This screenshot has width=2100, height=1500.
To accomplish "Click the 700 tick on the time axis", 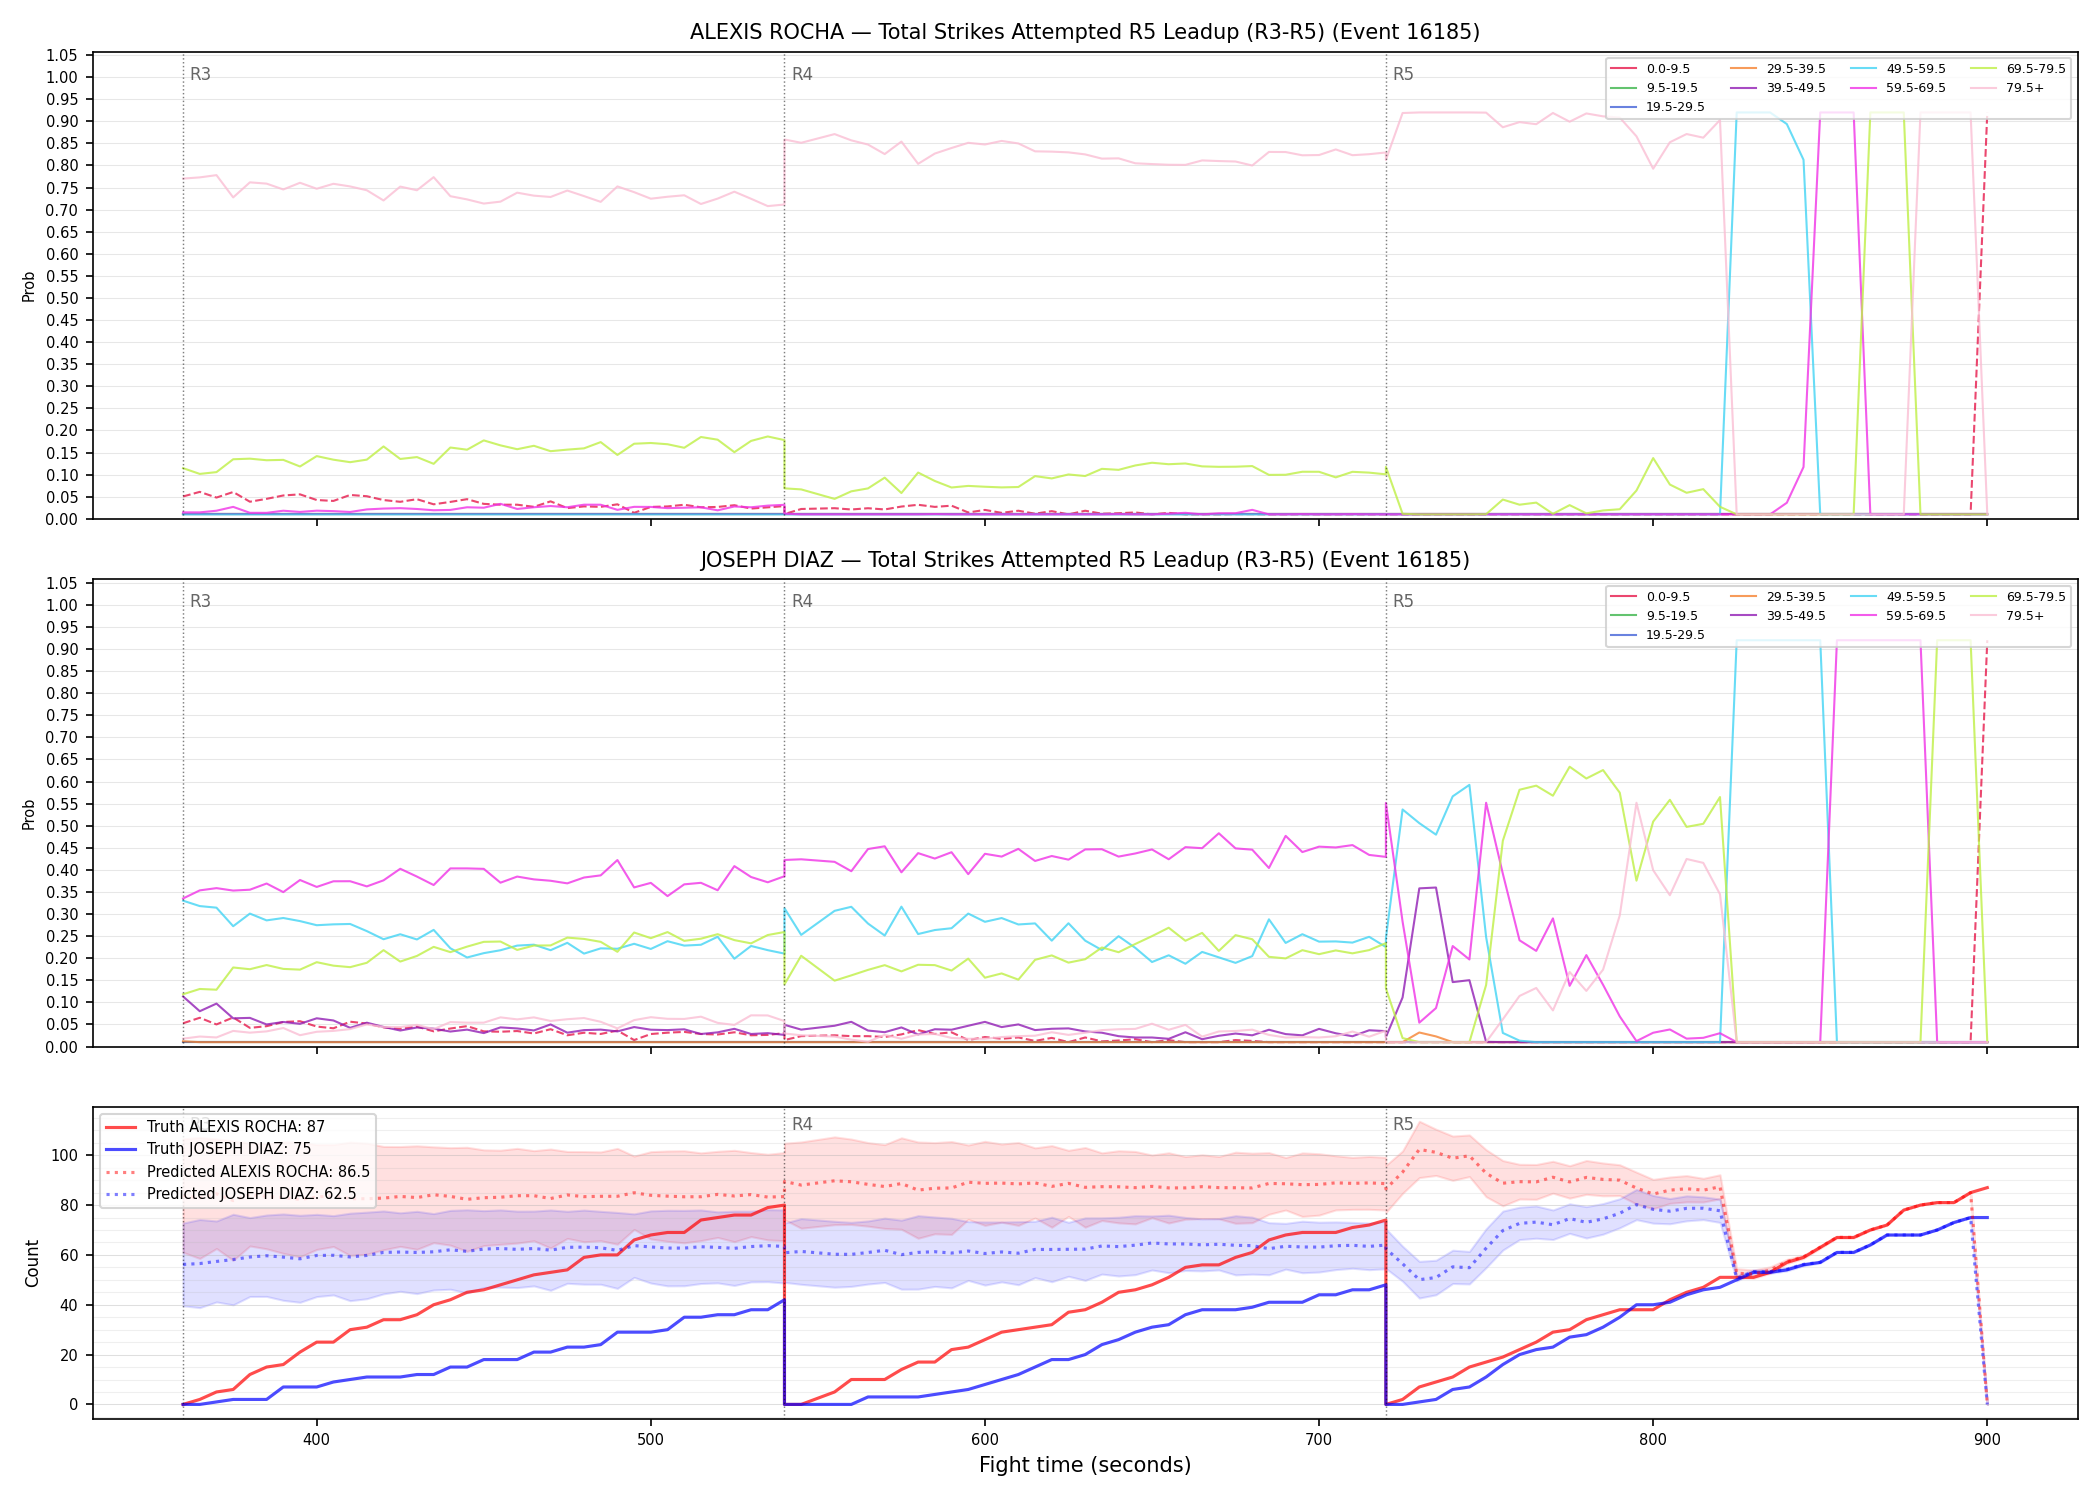I will point(1319,1439).
